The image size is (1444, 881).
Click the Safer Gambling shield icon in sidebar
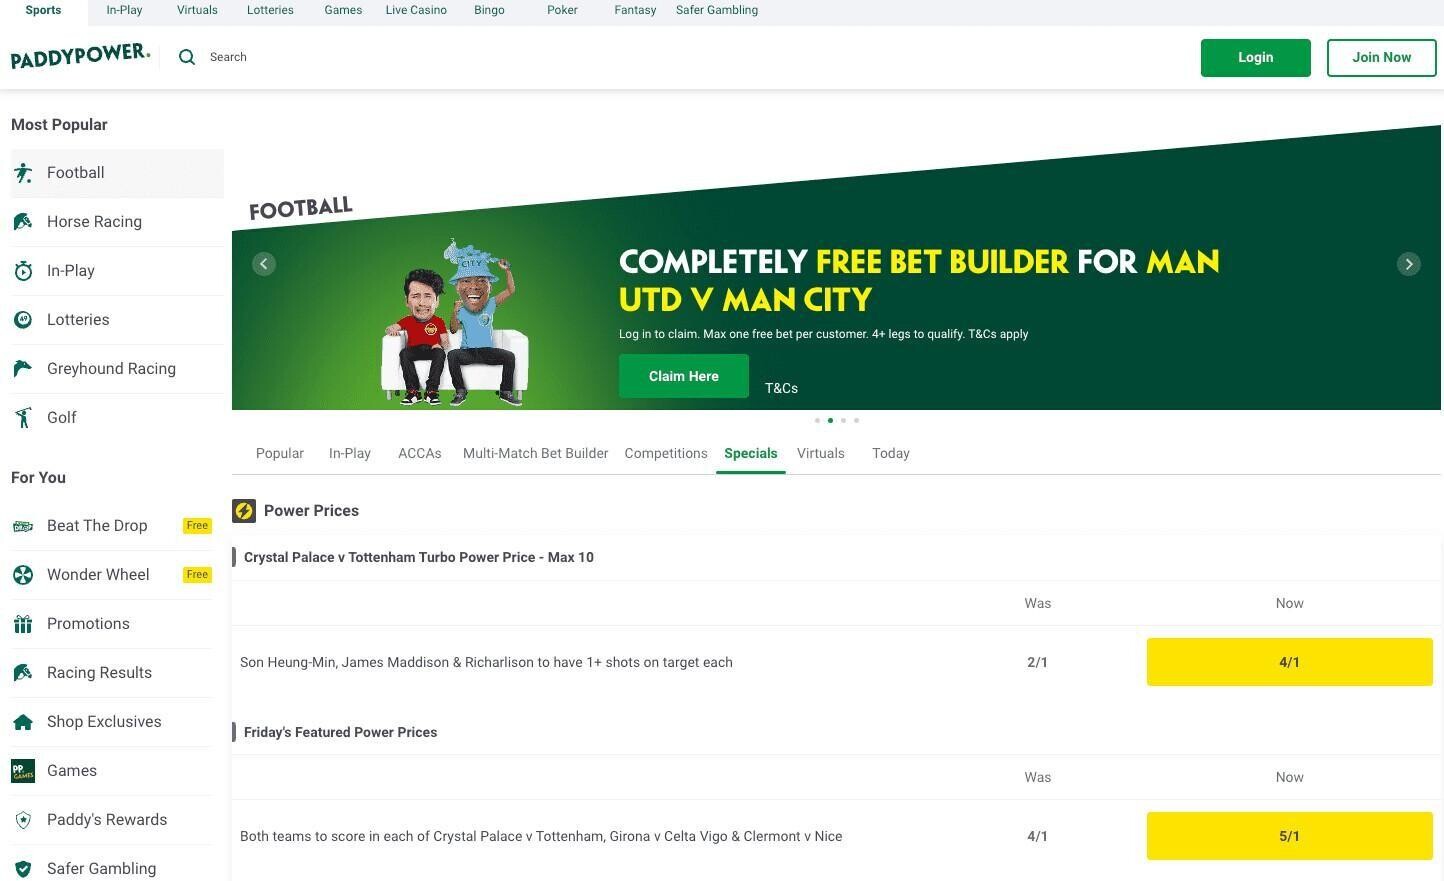pyautogui.click(x=23, y=869)
